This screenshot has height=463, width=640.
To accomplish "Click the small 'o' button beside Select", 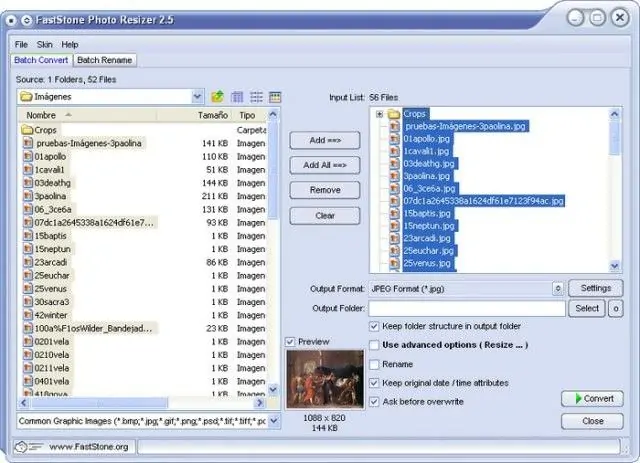I will click(616, 309).
